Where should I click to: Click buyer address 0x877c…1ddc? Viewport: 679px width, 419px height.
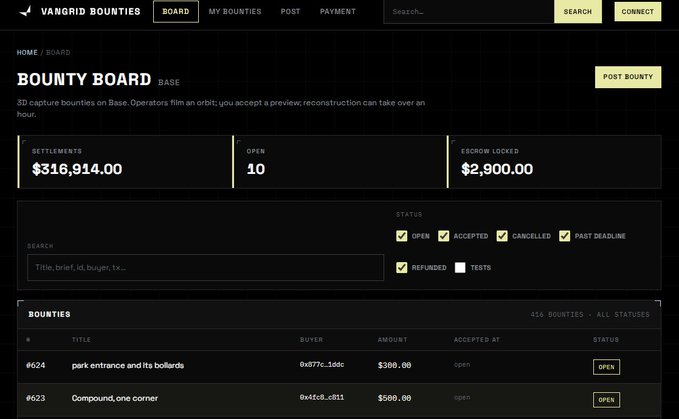click(x=322, y=364)
